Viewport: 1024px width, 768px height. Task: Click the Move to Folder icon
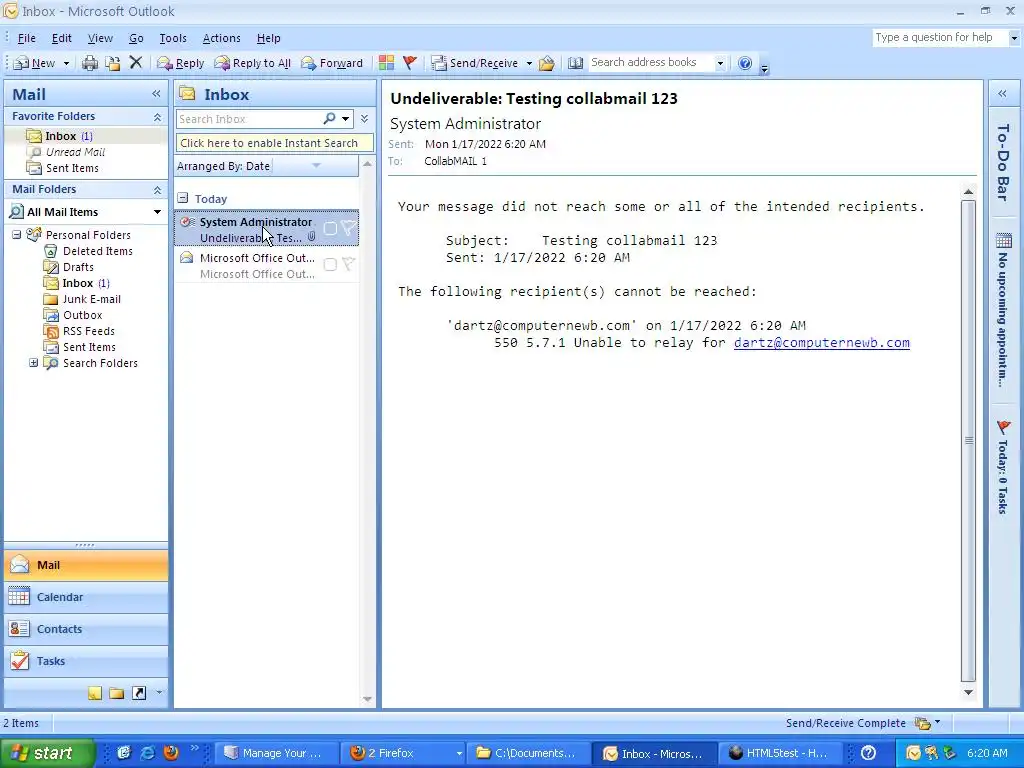(112, 63)
